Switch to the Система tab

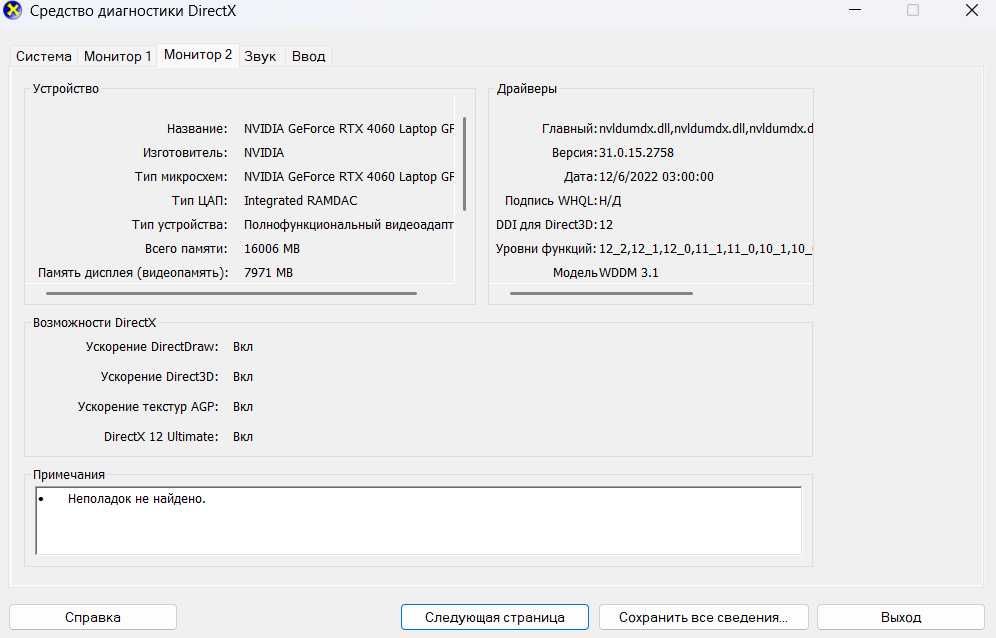coord(43,56)
